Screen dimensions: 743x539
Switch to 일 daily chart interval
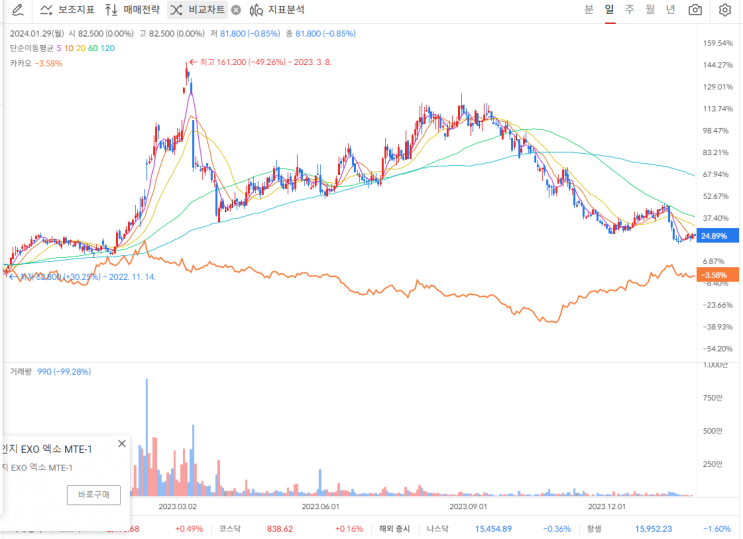(609, 9)
